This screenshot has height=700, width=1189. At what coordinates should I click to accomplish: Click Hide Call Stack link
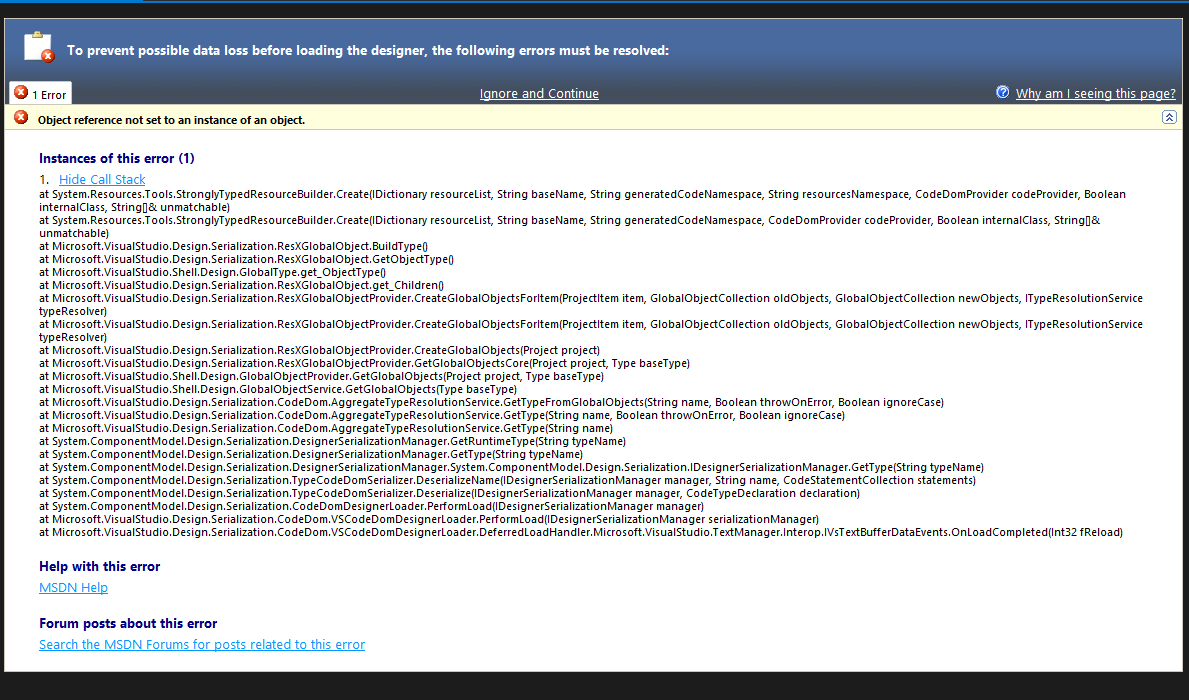pyautogui.click(x=102, y=180)
